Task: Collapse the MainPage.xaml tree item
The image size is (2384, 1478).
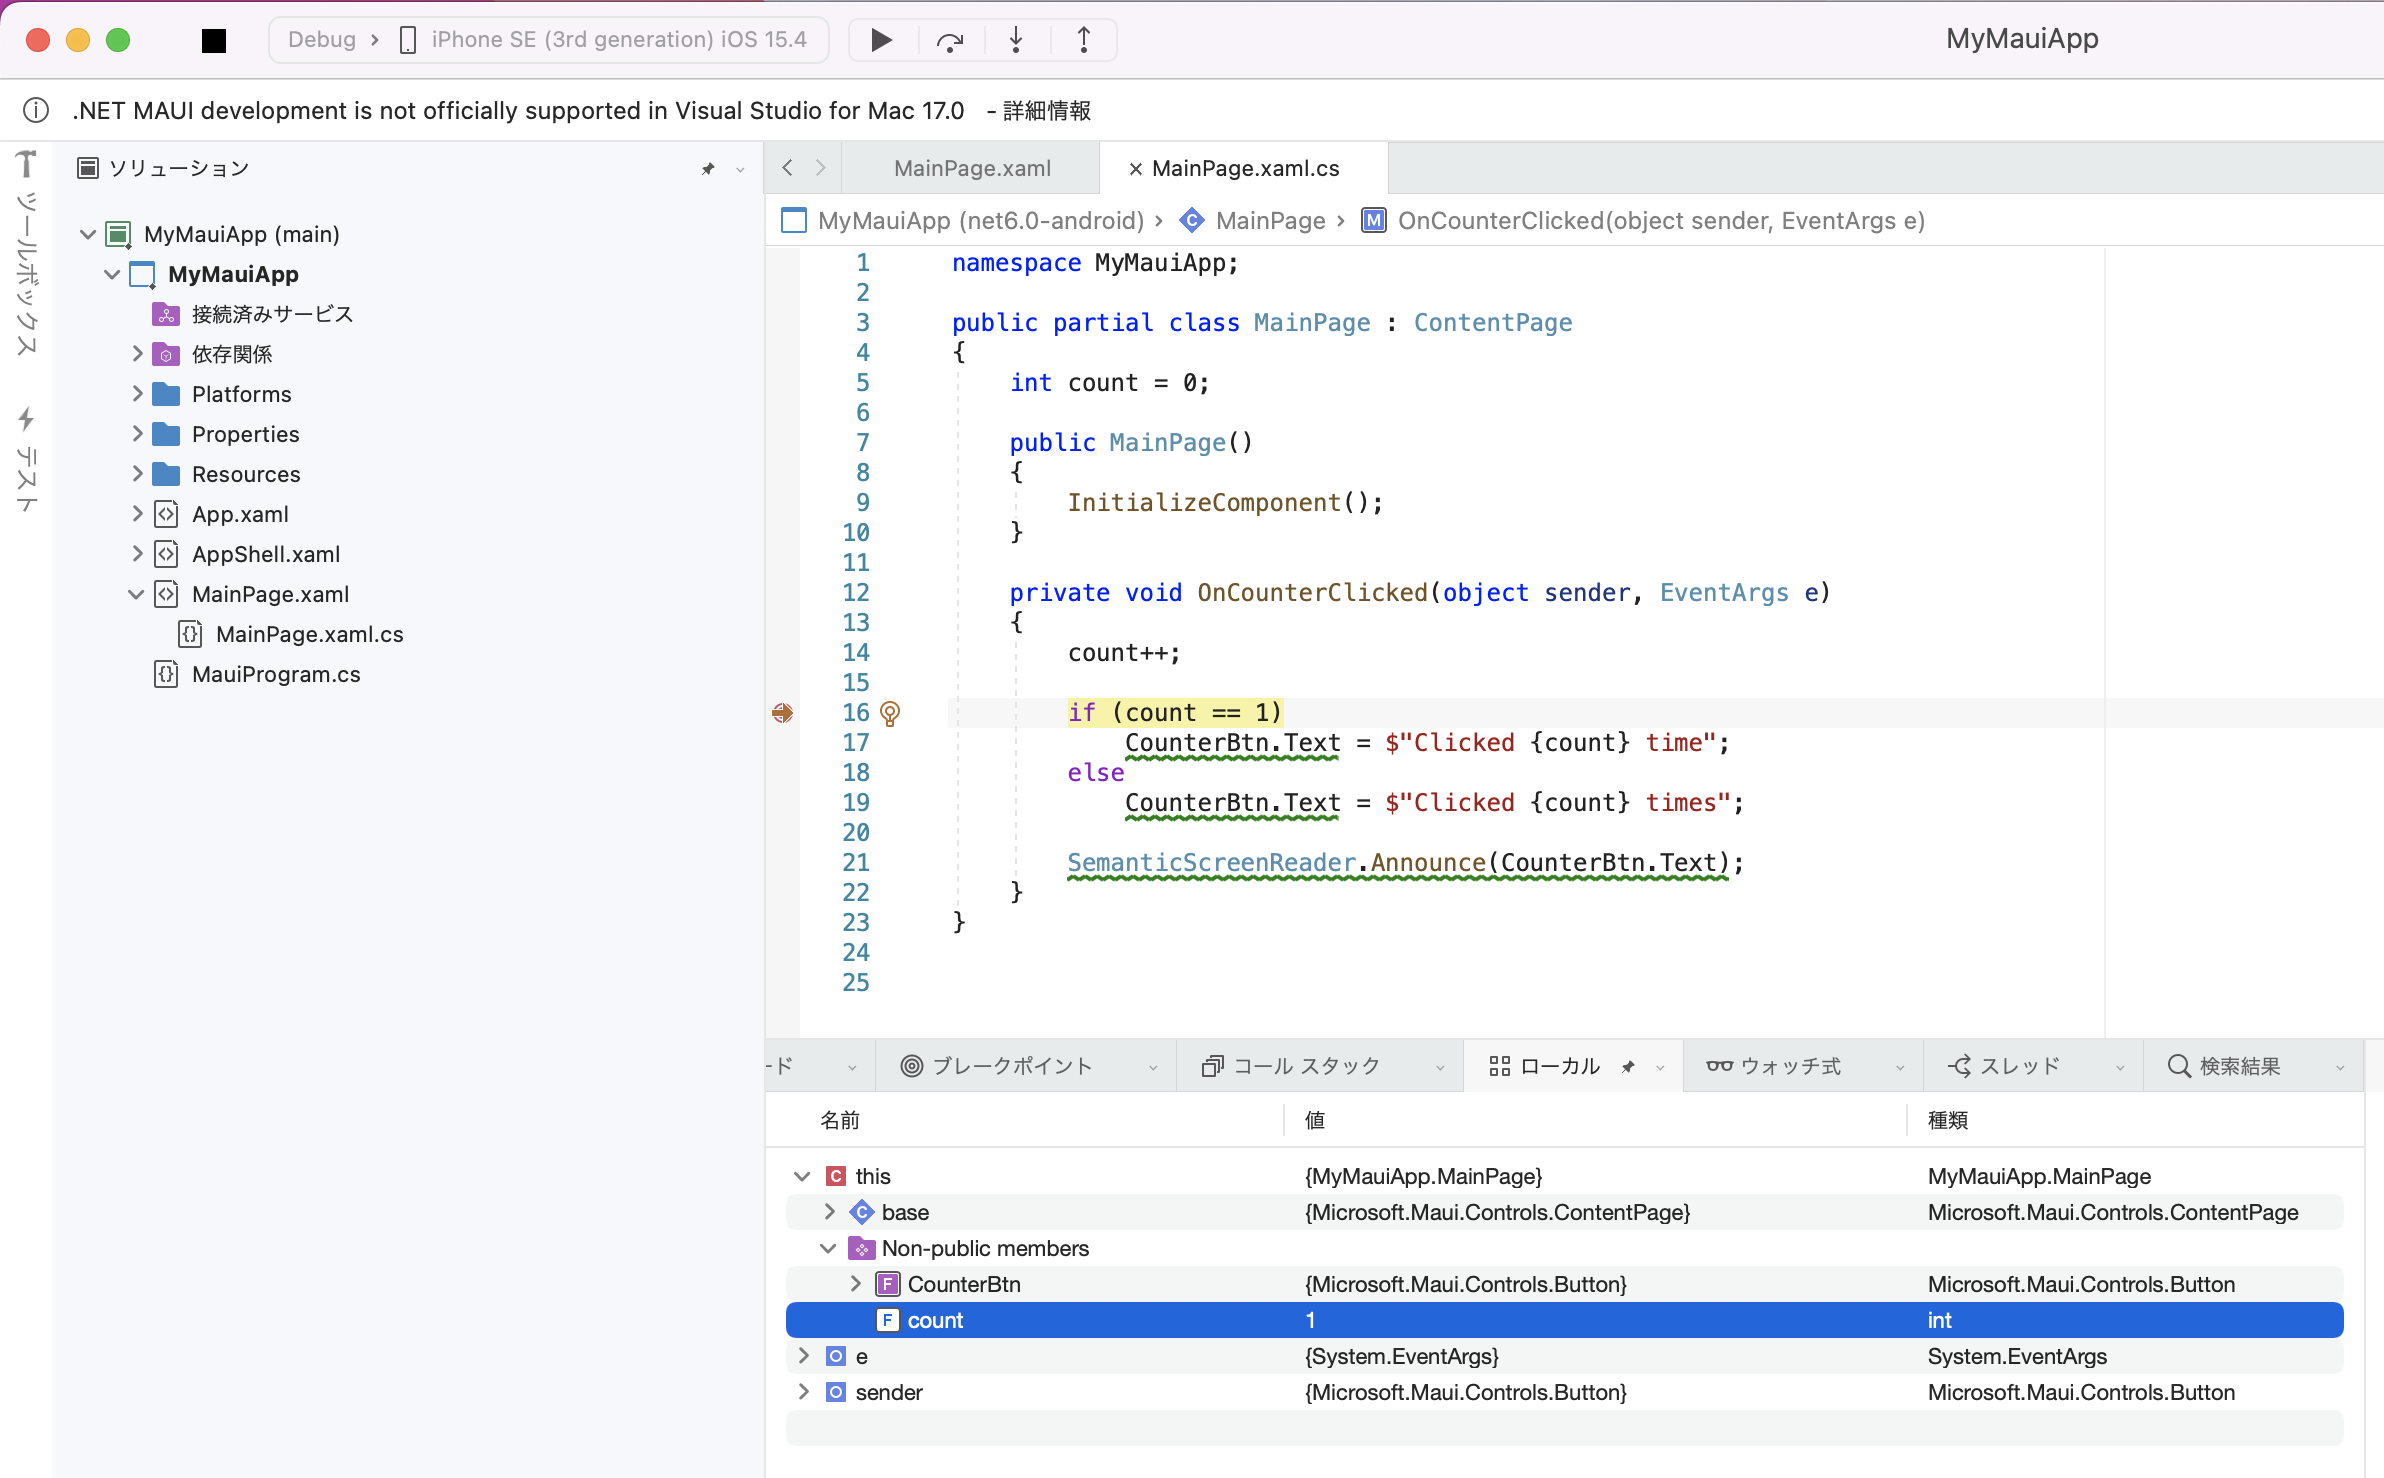Action: [135, 593]
